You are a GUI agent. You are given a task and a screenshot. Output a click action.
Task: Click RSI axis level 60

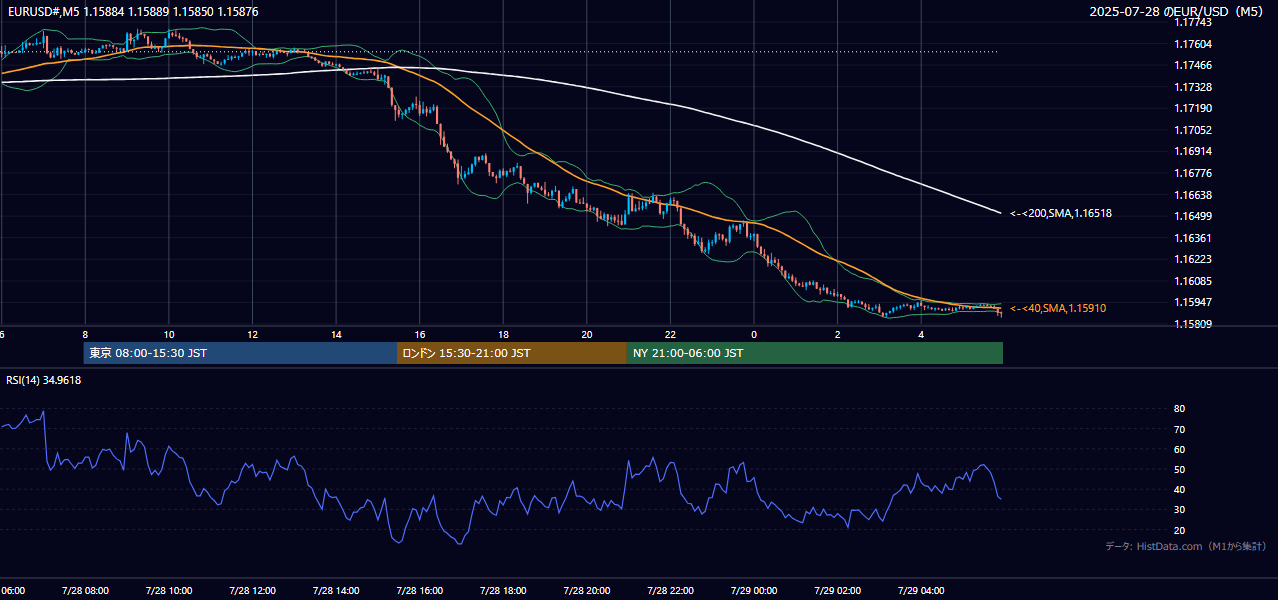(1180, 449)
